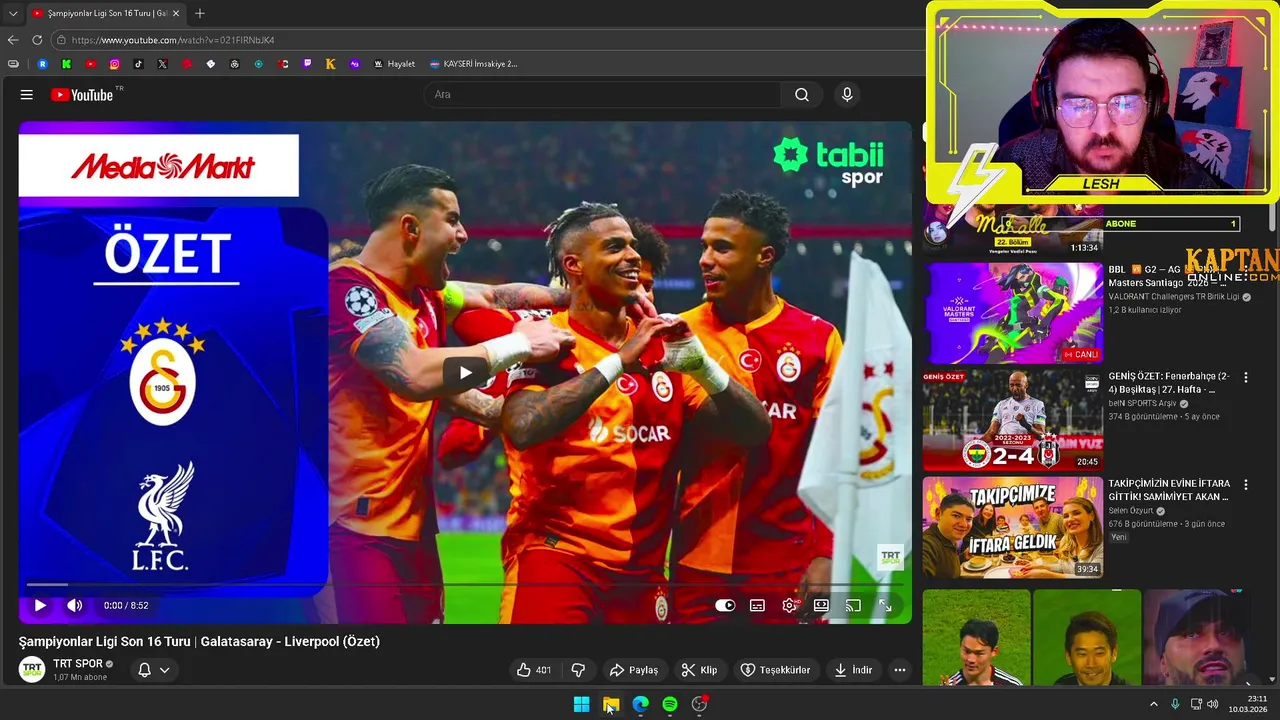Start voice search with the microphone icon
Viewport: 1280px width, 720px height.
(847, 95)
